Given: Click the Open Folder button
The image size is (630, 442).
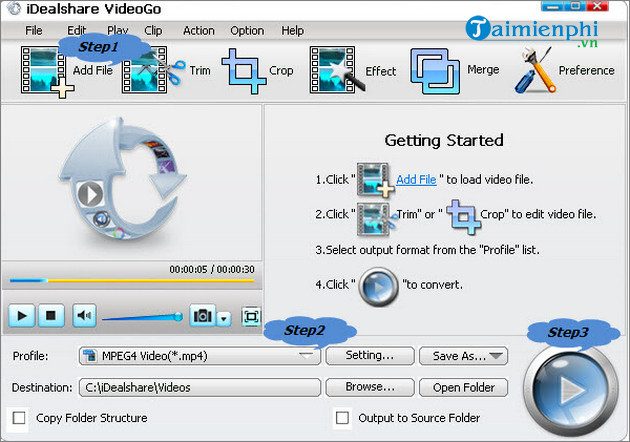Looking at the screenshot, I should click(463, 387).
